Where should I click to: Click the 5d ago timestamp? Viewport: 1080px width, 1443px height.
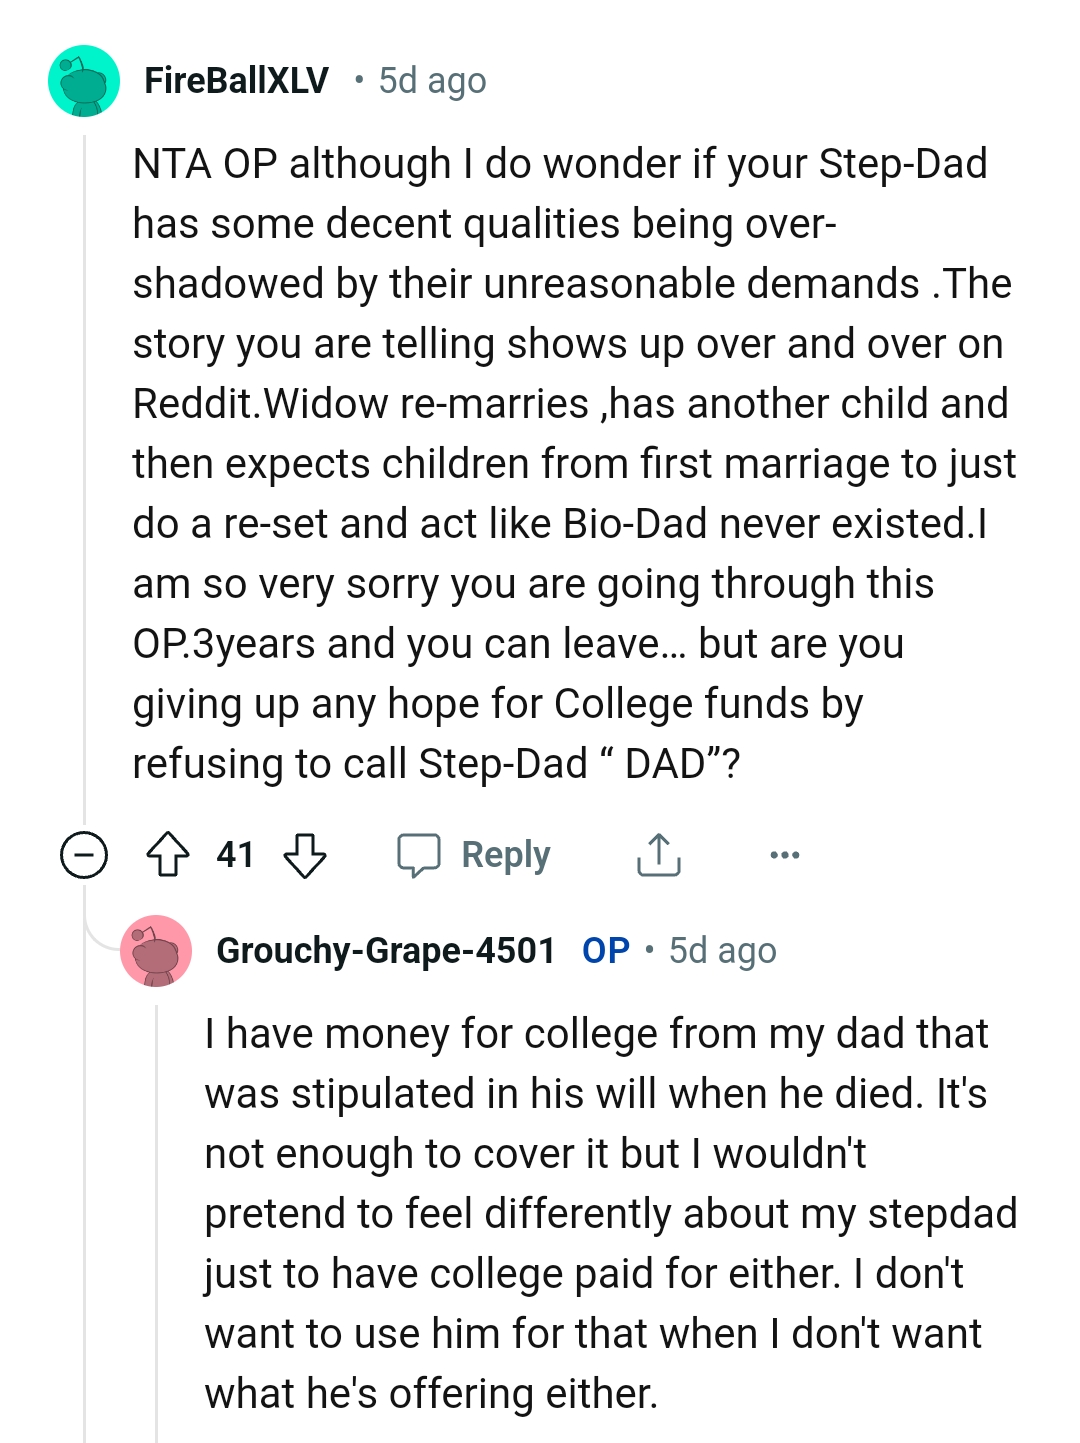[429, 81]
